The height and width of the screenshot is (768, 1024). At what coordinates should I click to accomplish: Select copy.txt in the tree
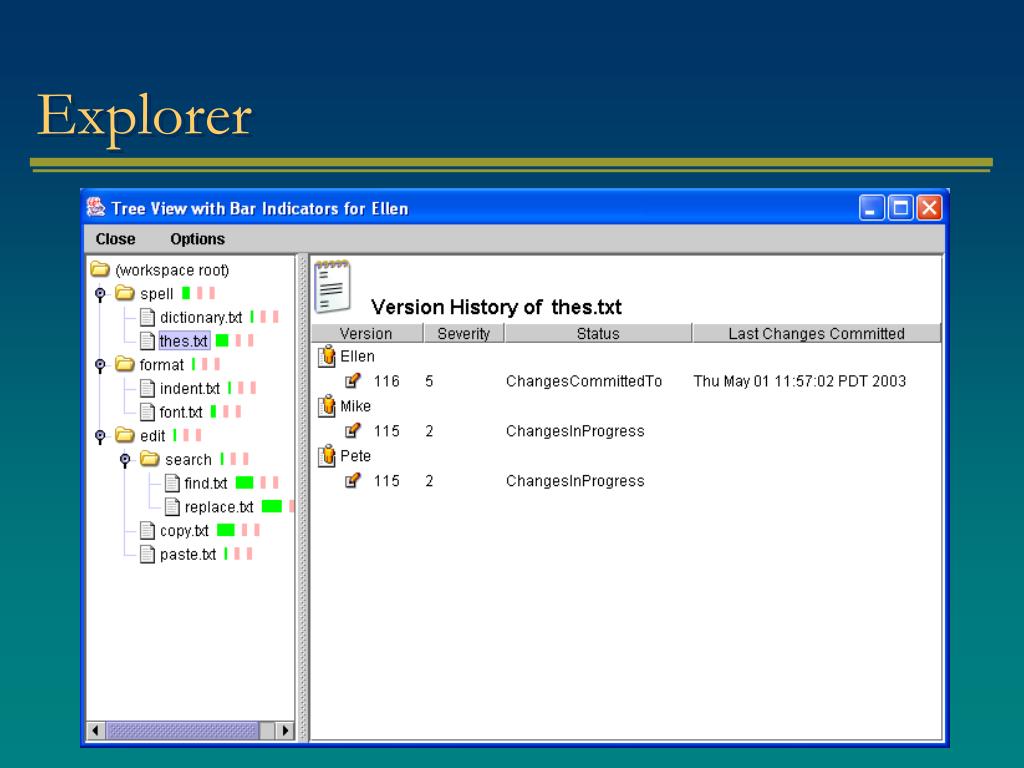pyautogui.click(x=184, y=531)
